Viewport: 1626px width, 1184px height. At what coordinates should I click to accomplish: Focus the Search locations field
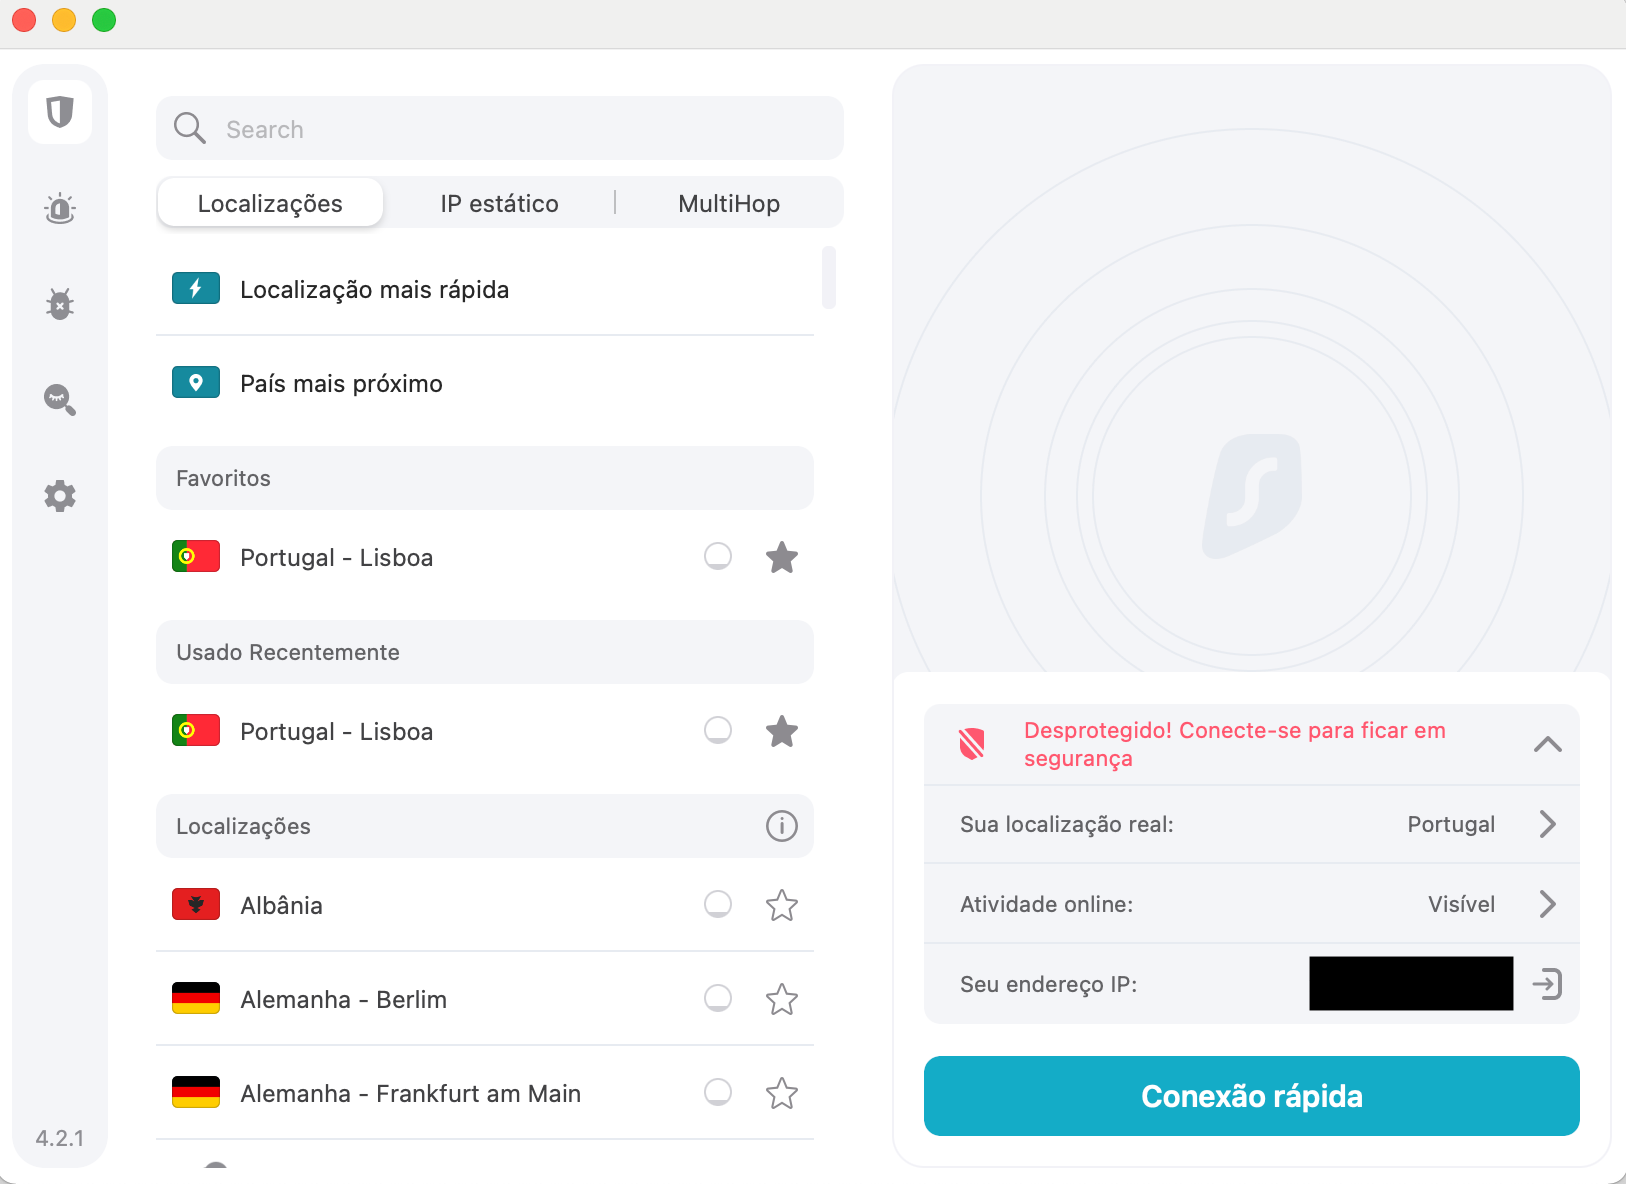(500, 128)
